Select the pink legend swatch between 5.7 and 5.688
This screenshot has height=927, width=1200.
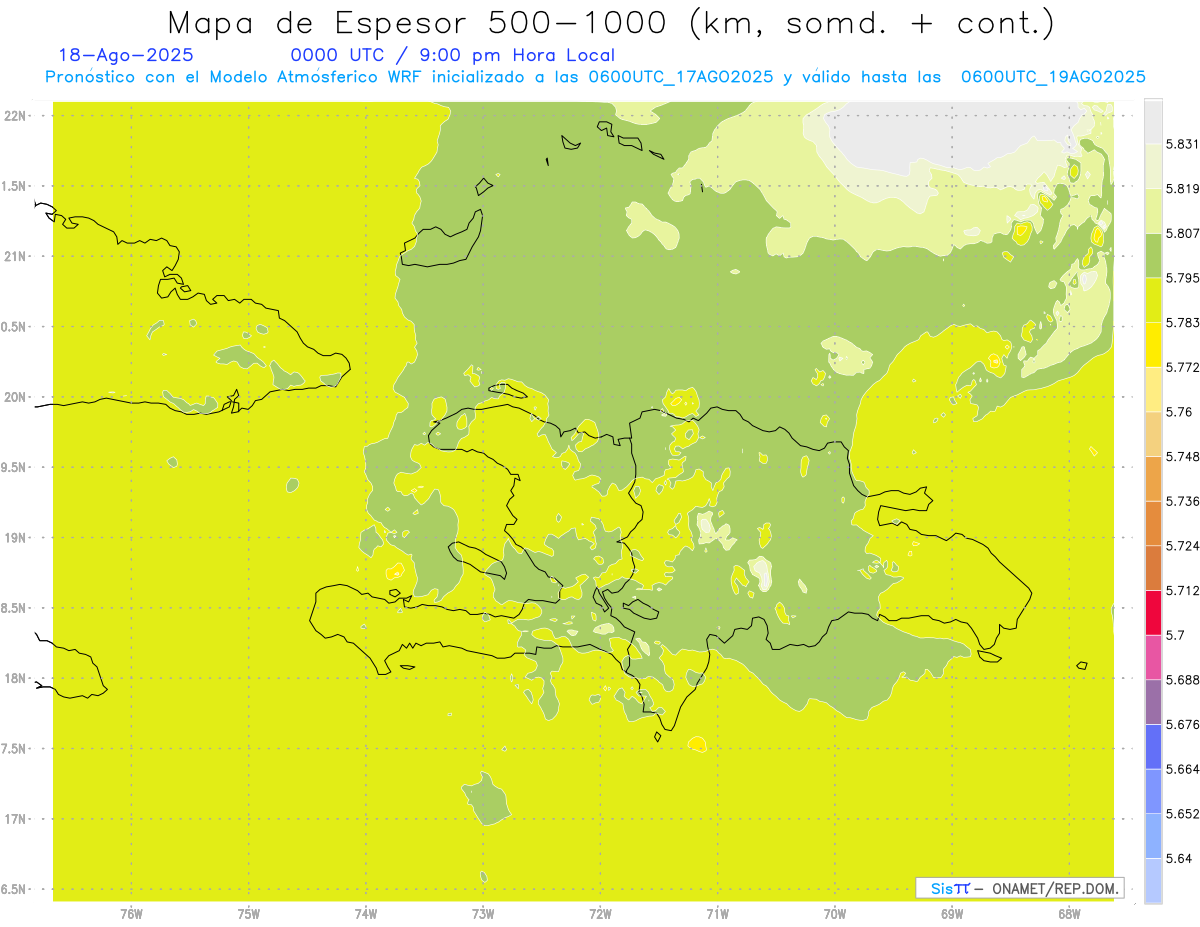1153,657
